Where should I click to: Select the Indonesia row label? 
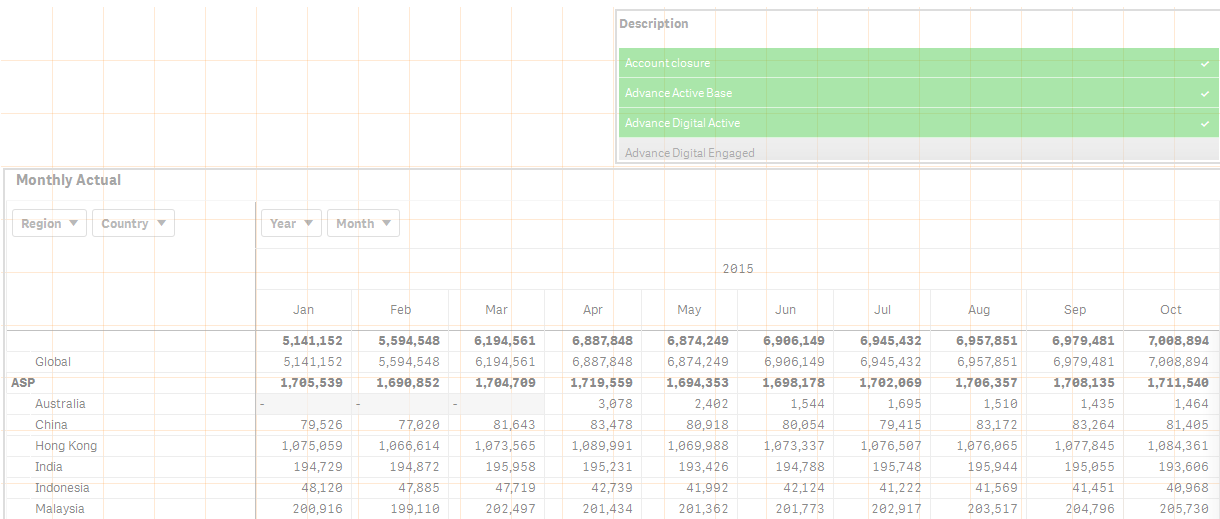(x=62, y=488)
